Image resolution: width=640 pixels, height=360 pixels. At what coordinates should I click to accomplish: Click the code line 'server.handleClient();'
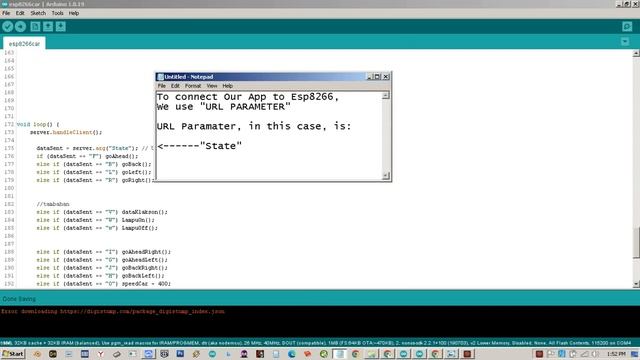(x=66, y=132)
